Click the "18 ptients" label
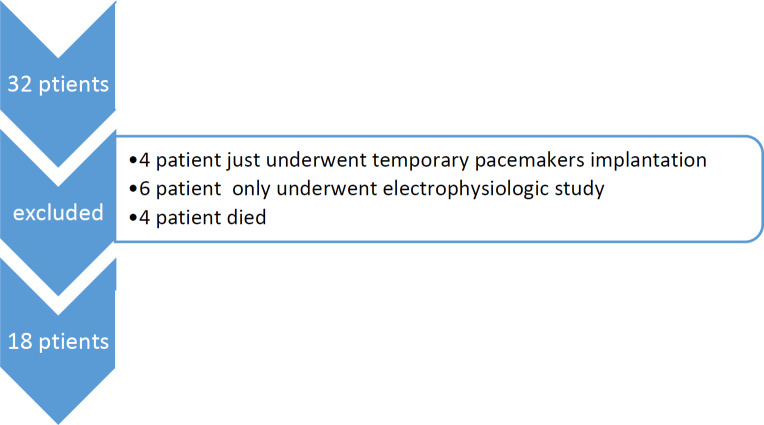Viewport: 764px width, 425px height. pyautogui.click(x=58, y=342)
